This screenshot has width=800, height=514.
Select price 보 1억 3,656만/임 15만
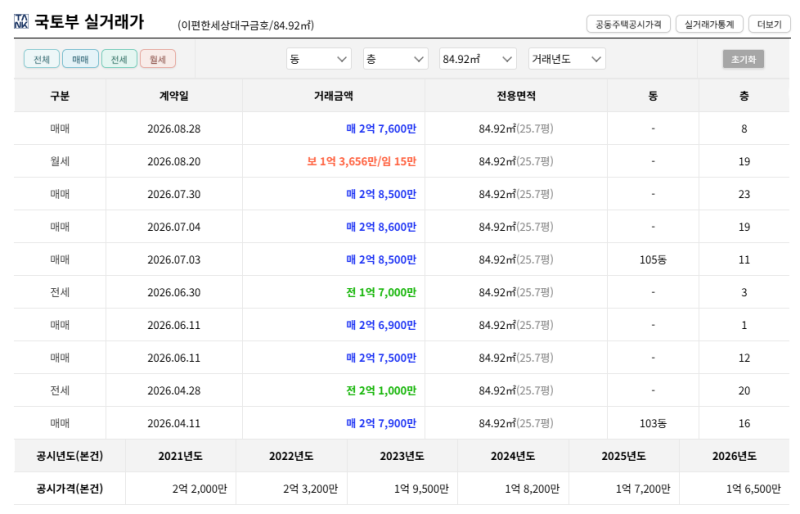point(361,161)
